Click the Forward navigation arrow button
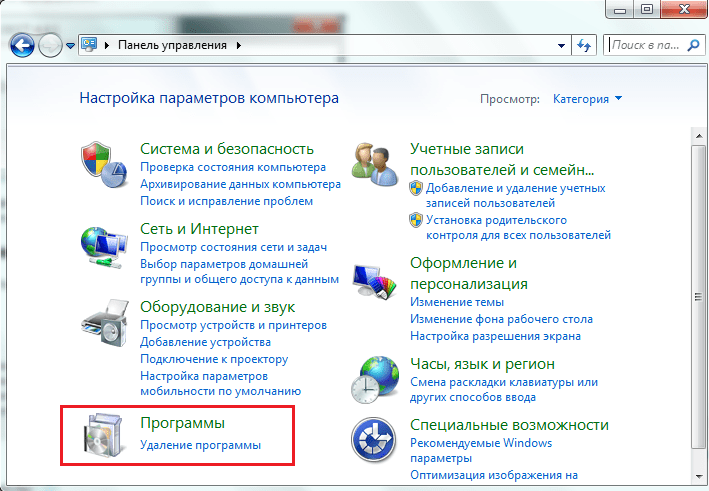709x491 pixels. point(50,45)
